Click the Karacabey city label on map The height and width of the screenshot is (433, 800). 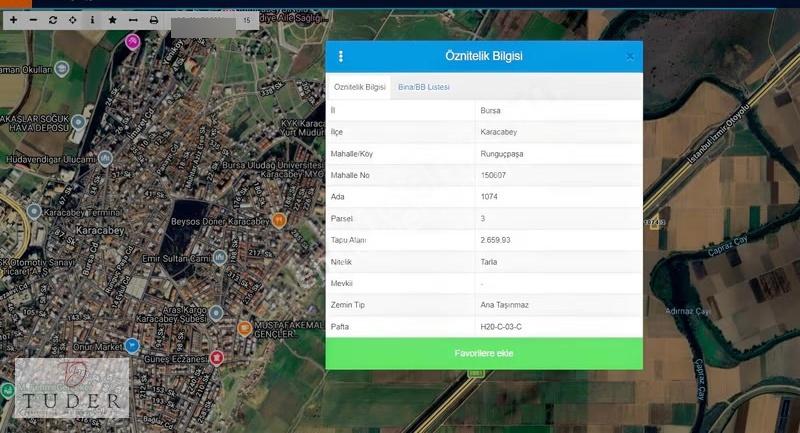pos(100,231)
